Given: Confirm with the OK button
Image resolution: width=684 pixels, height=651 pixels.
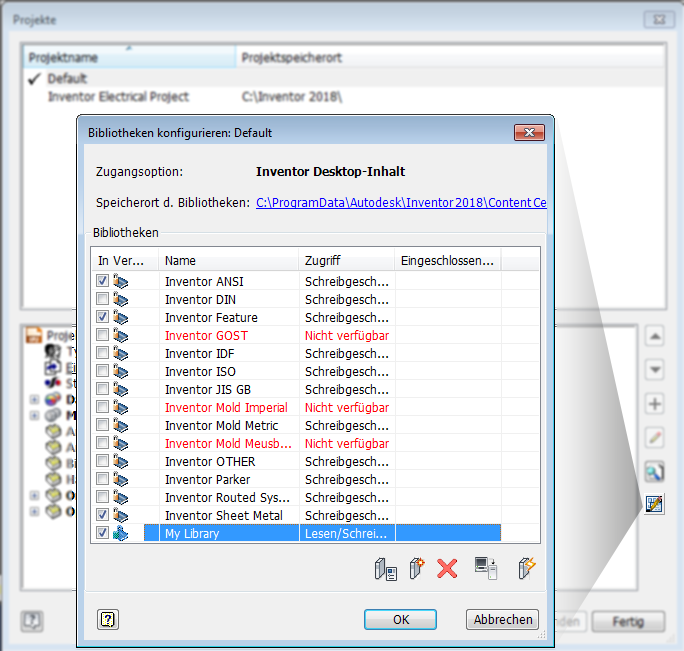Looking at the screenshot, I should tap(400, 620).
